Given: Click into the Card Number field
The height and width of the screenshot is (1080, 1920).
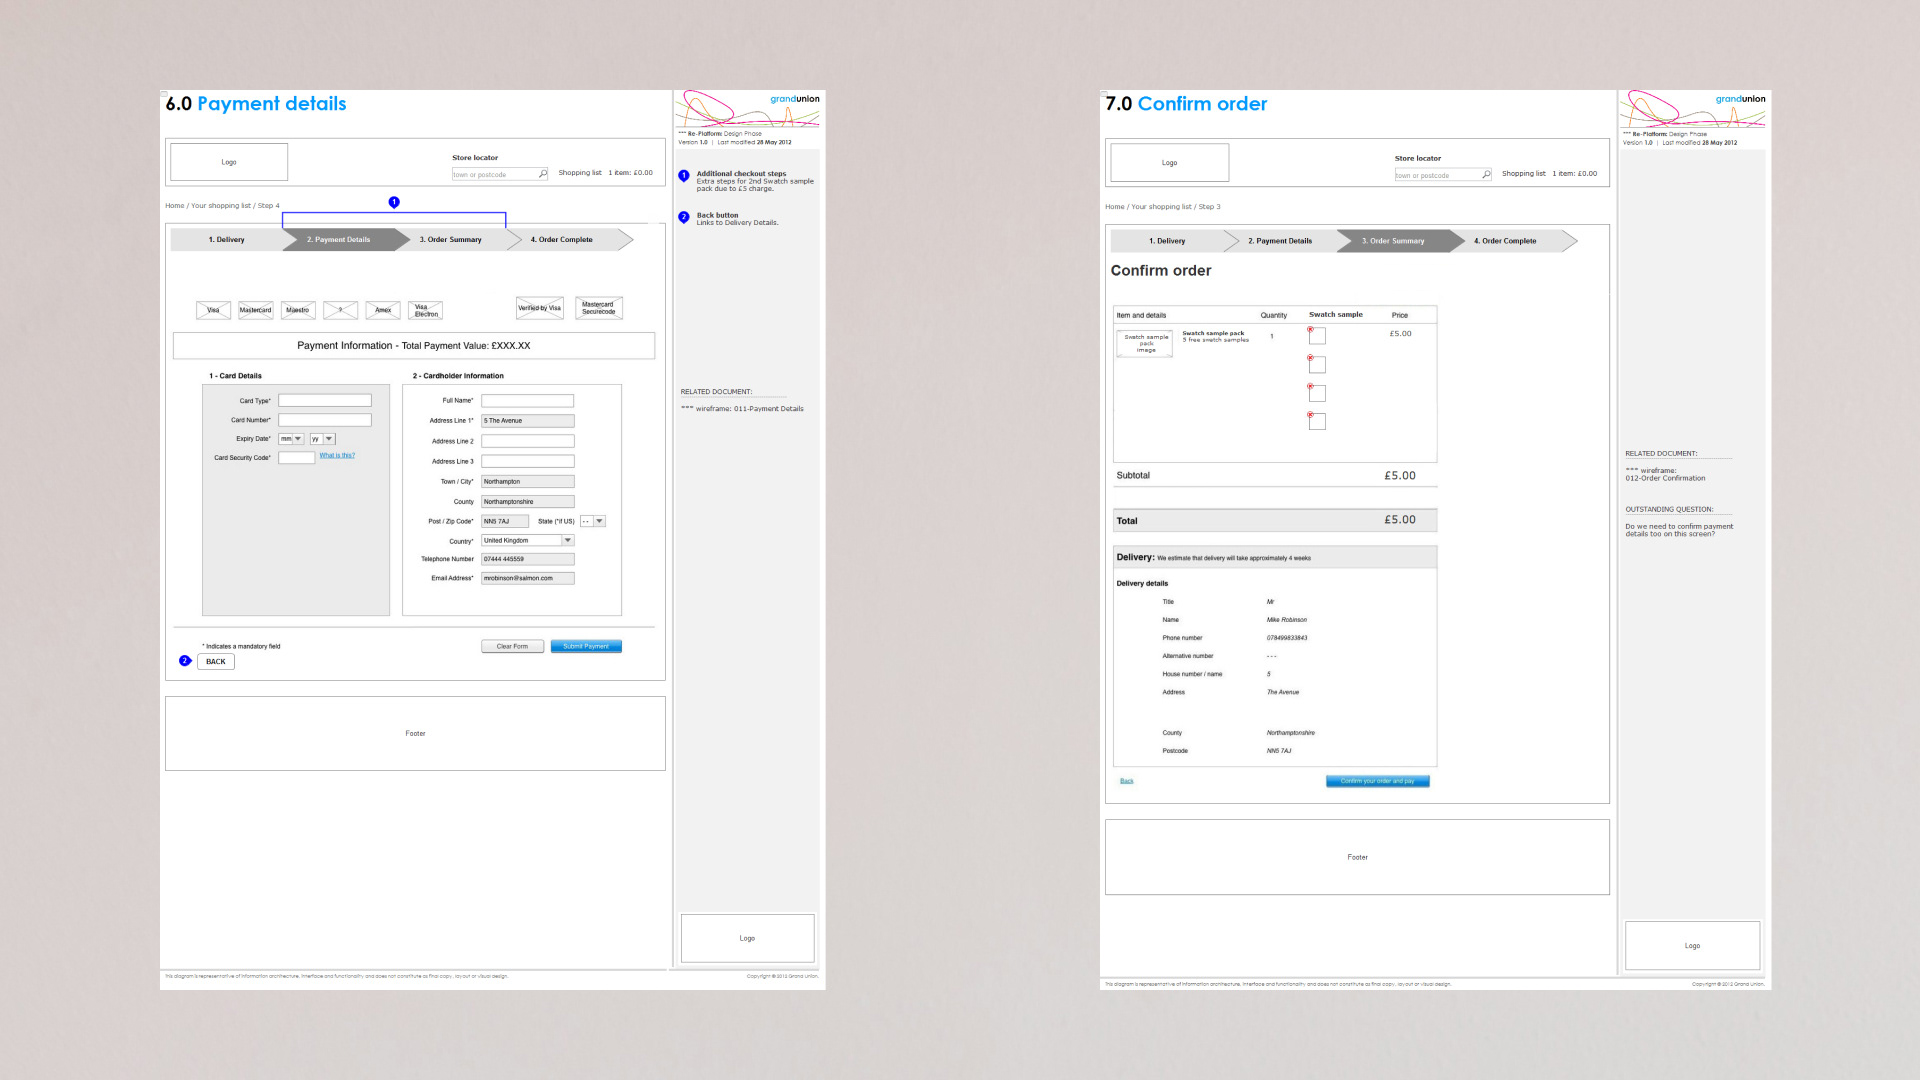Looking at the screenshot, I should pyautogui.click(x=324, y=420).
